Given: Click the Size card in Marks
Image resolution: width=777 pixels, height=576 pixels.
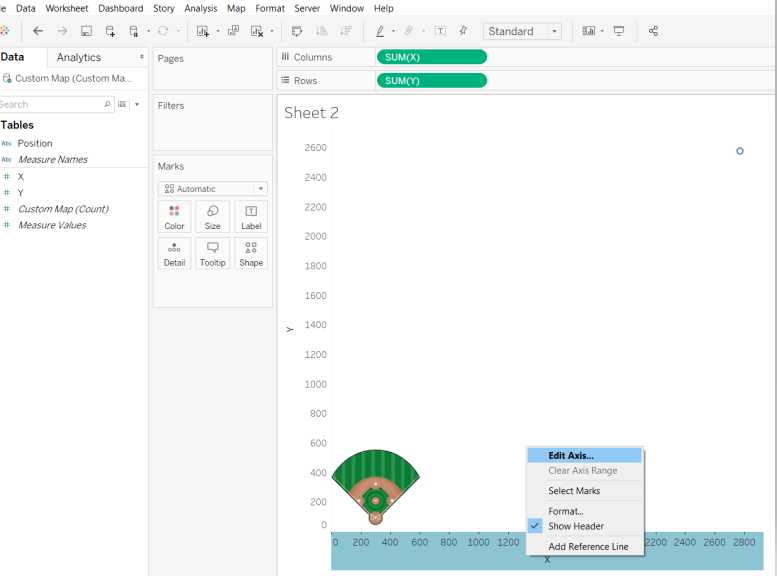Looking at the screenshot, I should pyautogui.click(x=213, y=217).
